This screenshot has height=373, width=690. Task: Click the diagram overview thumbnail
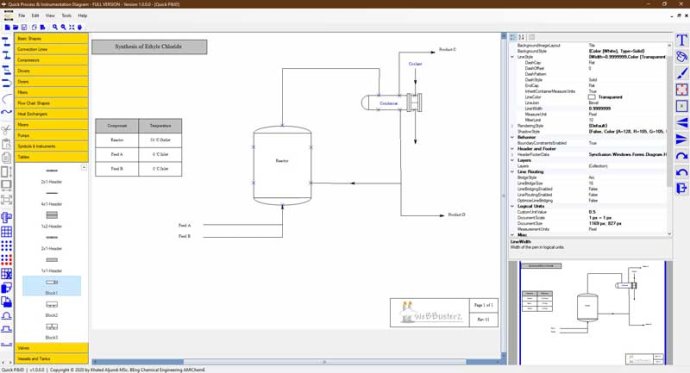592,313
